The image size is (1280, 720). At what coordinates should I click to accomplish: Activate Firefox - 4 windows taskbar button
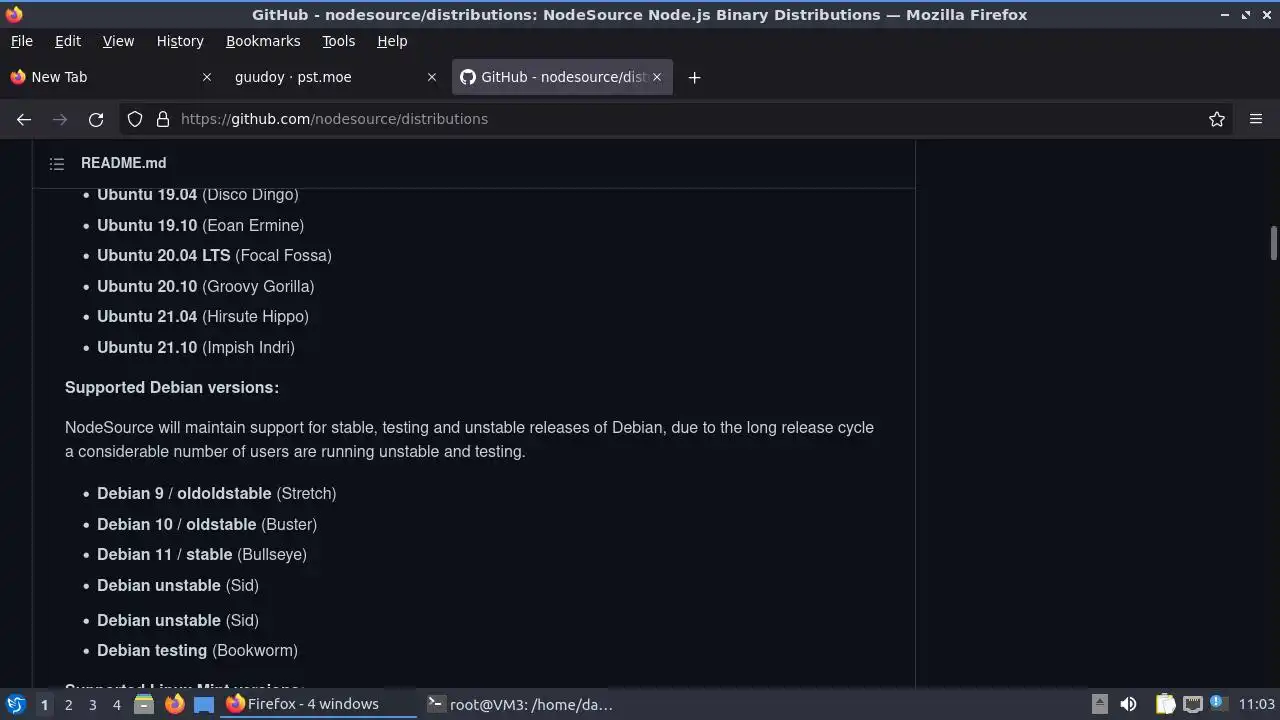(319, 704)
